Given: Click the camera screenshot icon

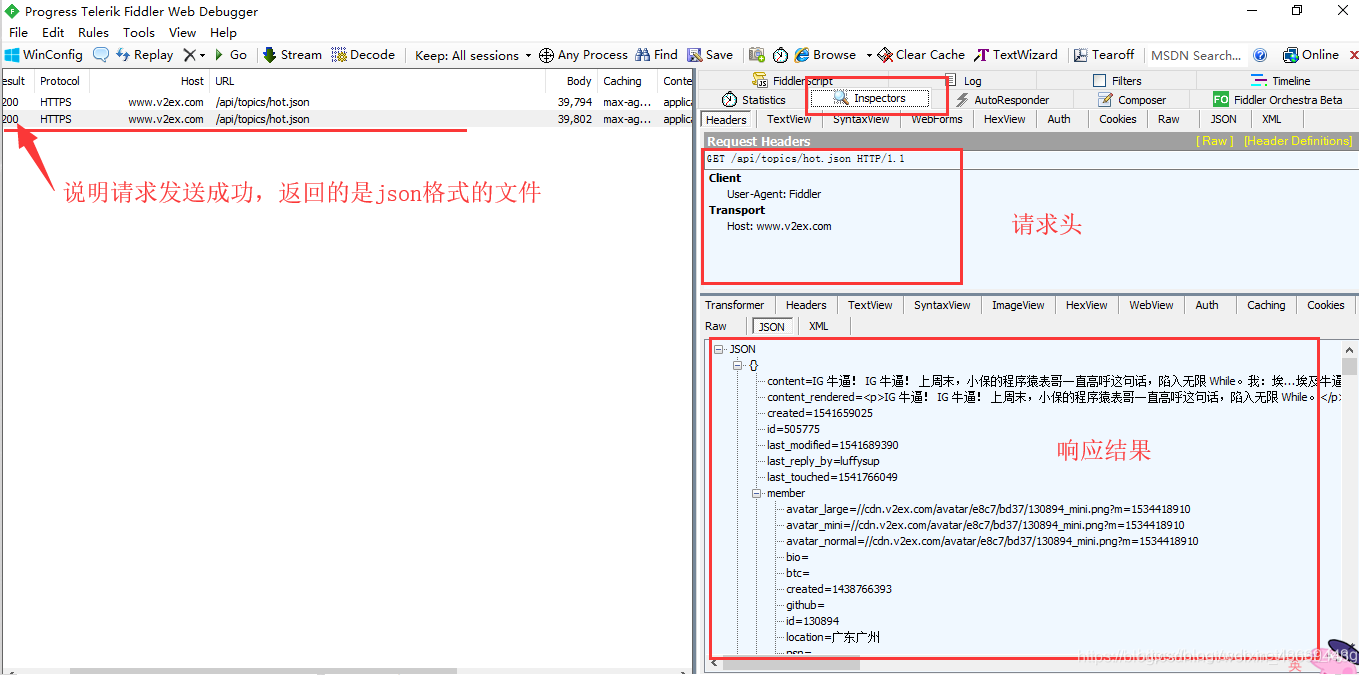Looking at the screenshot, I should [x=757, y=55].
